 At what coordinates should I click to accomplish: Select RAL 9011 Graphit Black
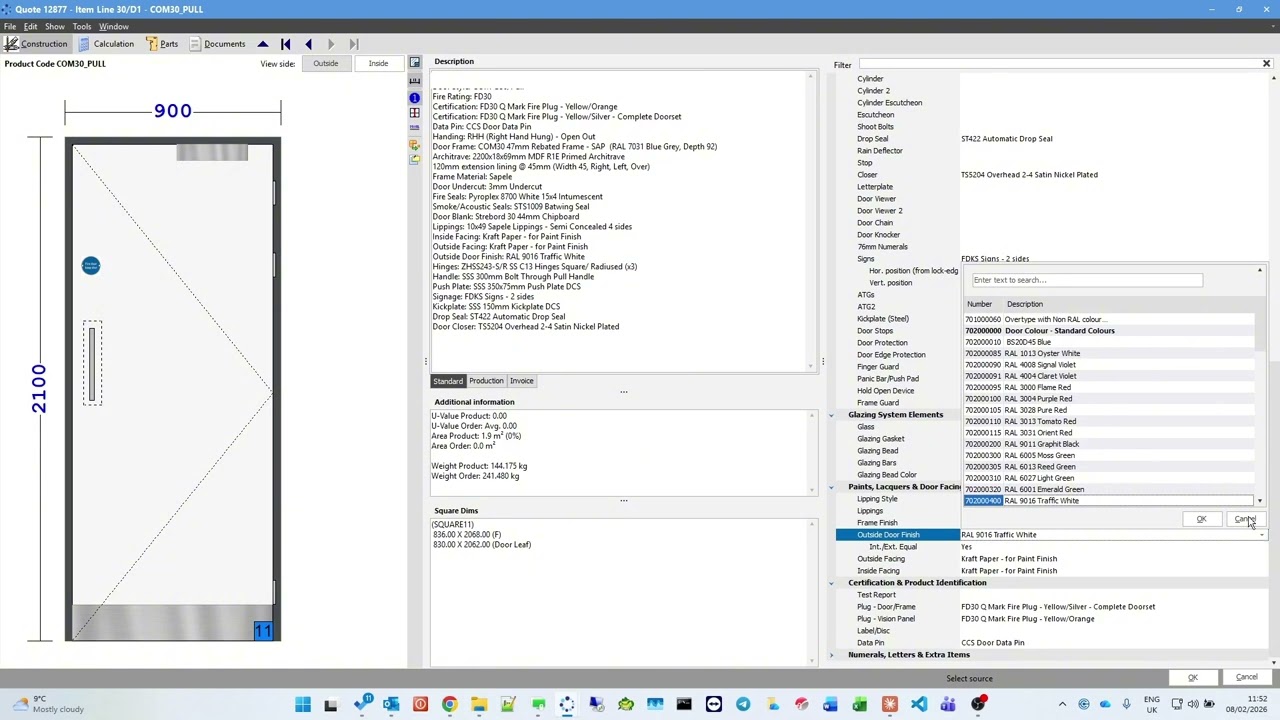click(x=1108, y=444)
